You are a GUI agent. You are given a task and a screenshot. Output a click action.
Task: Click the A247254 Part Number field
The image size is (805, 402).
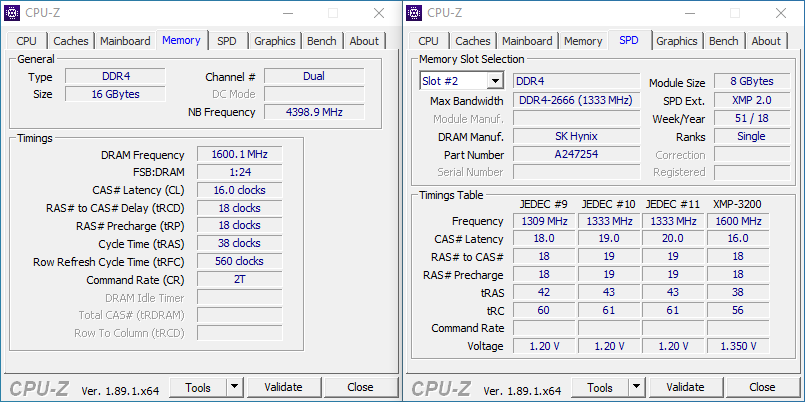click(577, 154)
